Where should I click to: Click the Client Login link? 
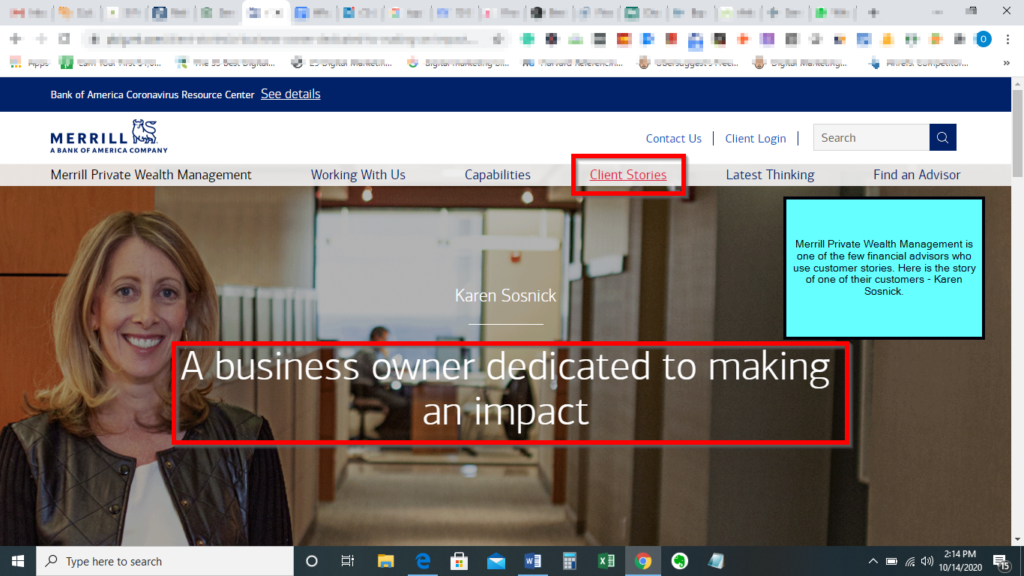[x=755, y=139]
